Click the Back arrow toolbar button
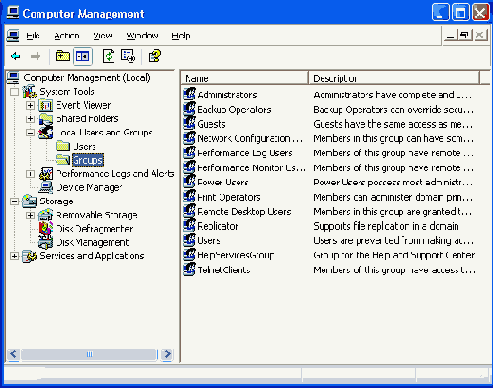The width and height of the screenshot is (493, 388). click(16, 56)
